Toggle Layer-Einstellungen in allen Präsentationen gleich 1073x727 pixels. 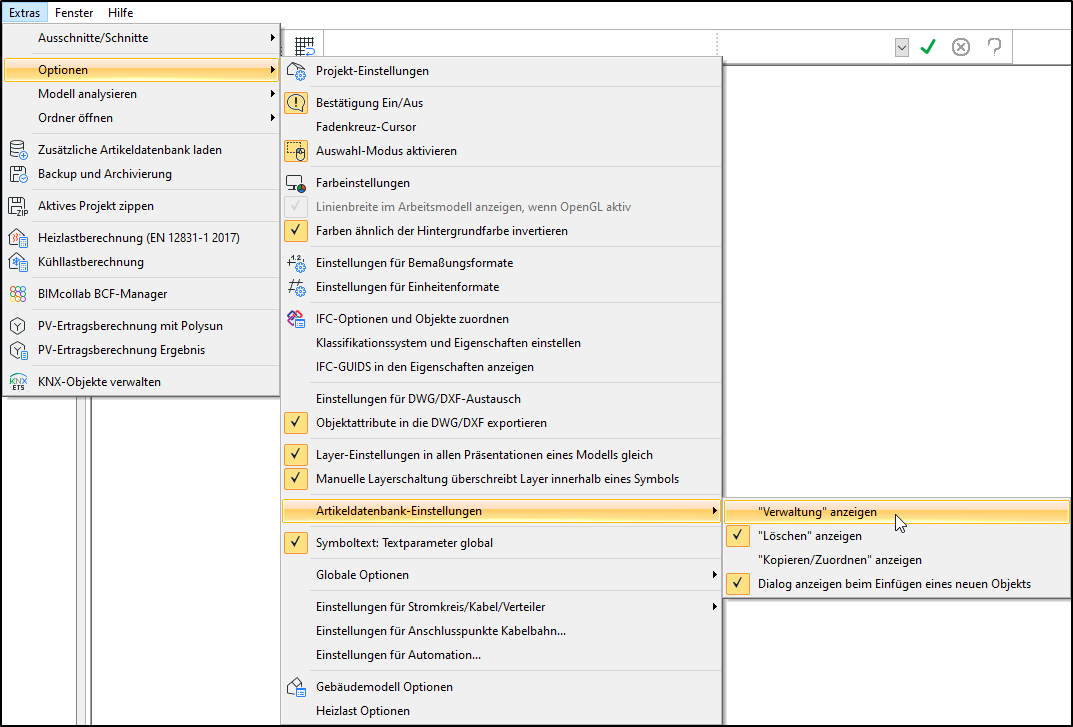(502, 455)
